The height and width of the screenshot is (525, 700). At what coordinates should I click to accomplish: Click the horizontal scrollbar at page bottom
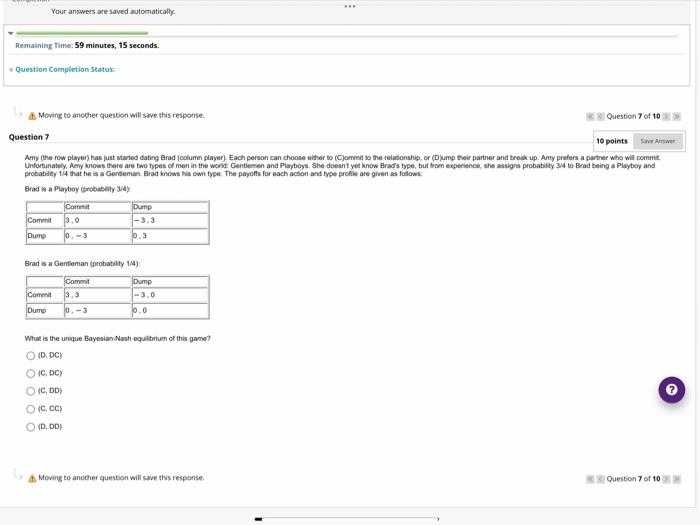tap(346, 519)
